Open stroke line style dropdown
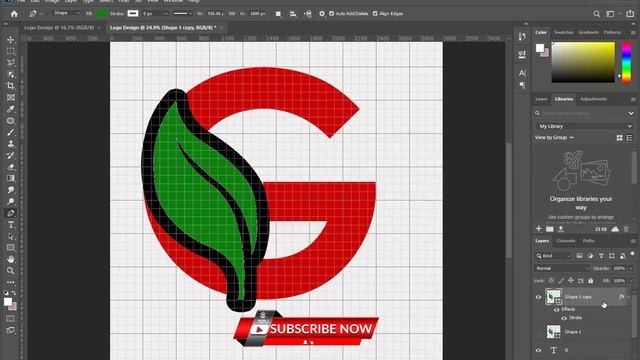Screen dimensions: 640x360 click(182, 13)
